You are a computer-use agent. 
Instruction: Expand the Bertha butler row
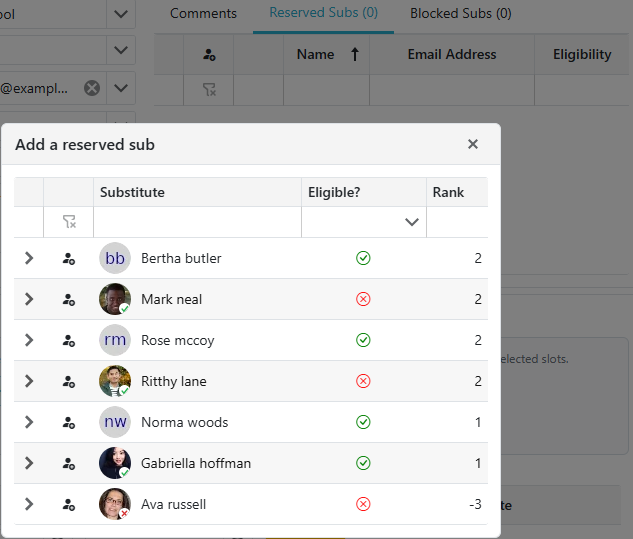click(x=29, y=258)
